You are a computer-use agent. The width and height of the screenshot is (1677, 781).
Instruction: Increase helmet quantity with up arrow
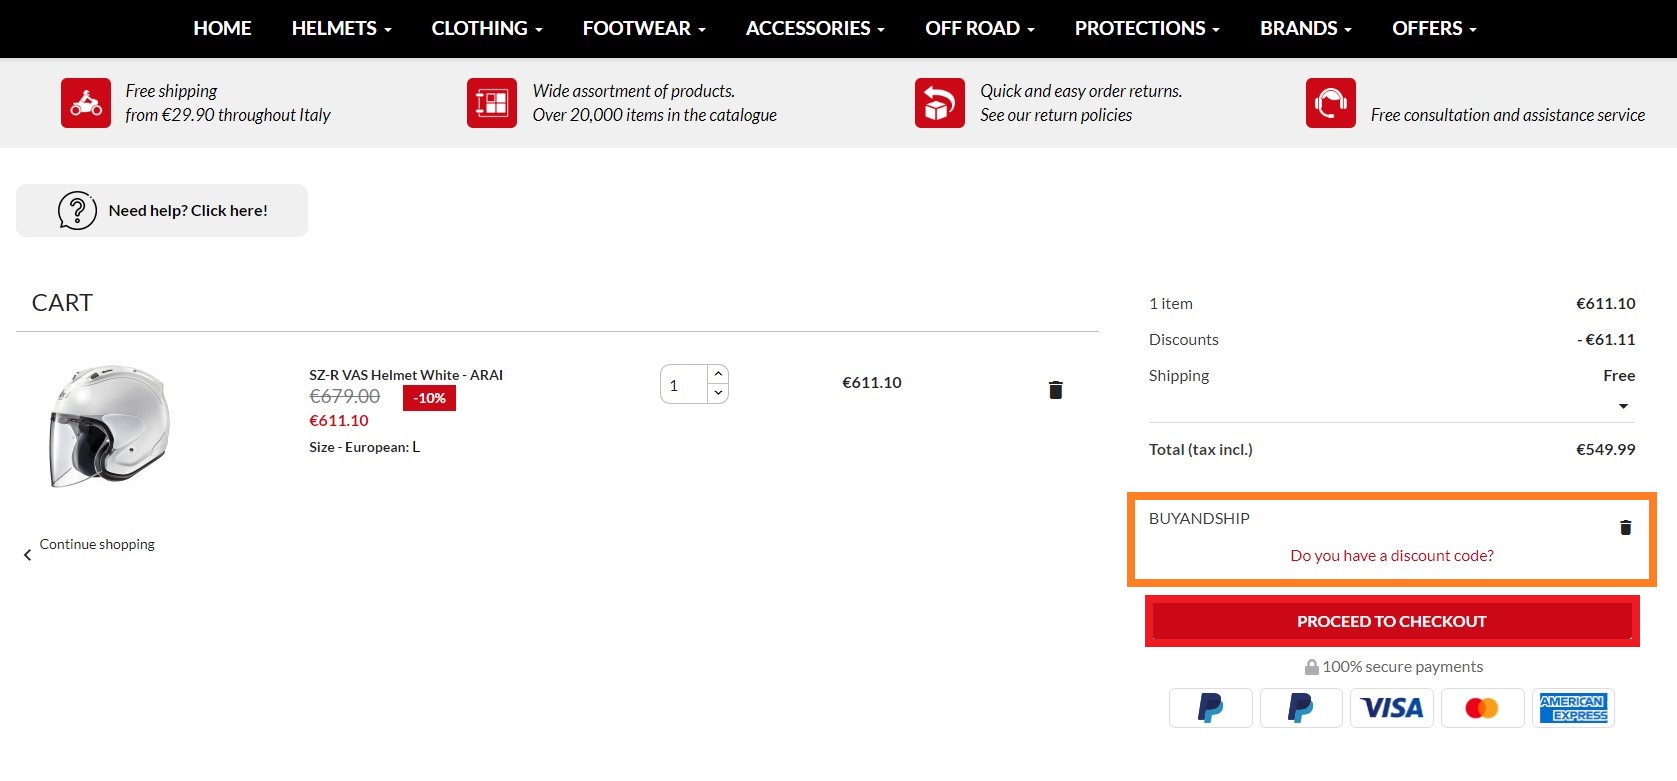(x=718, y=374)
